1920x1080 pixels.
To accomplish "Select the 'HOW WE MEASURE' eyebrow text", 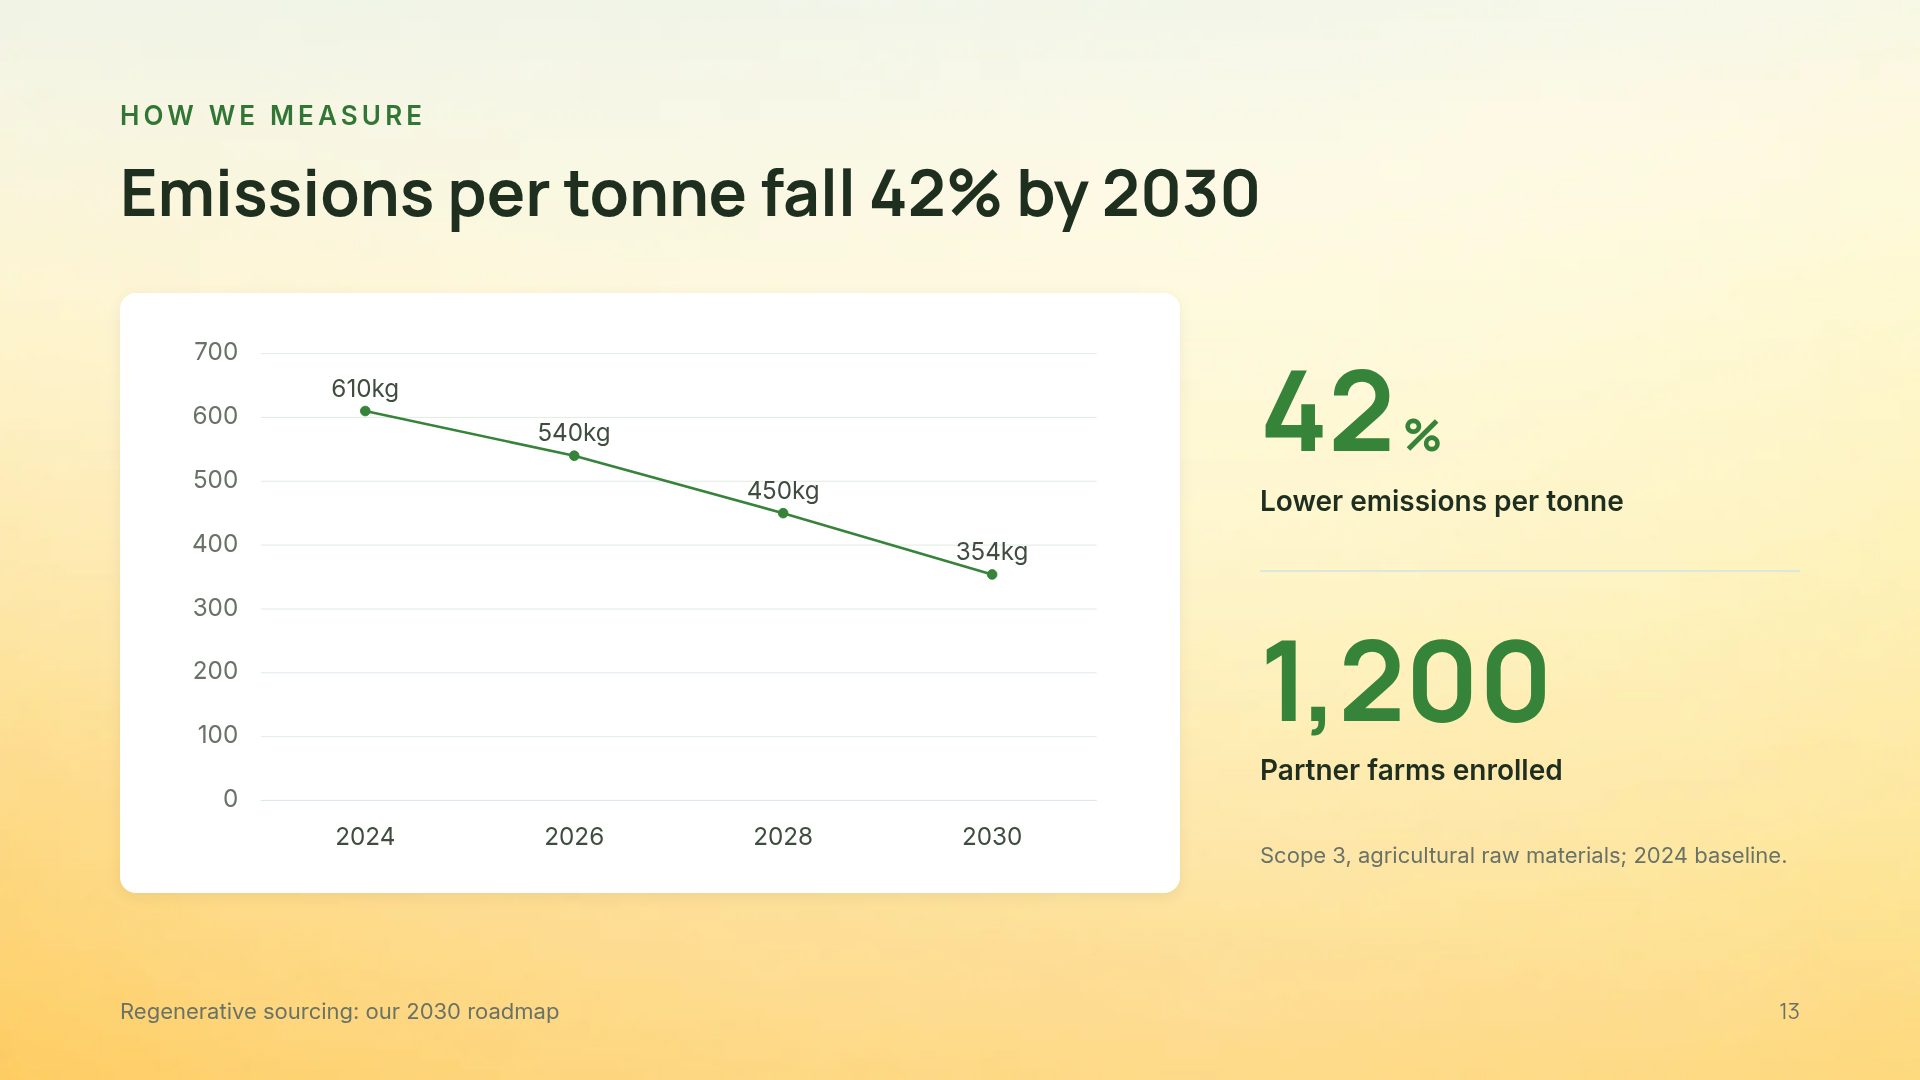I will pyautogui.click(x=271, y=116).
